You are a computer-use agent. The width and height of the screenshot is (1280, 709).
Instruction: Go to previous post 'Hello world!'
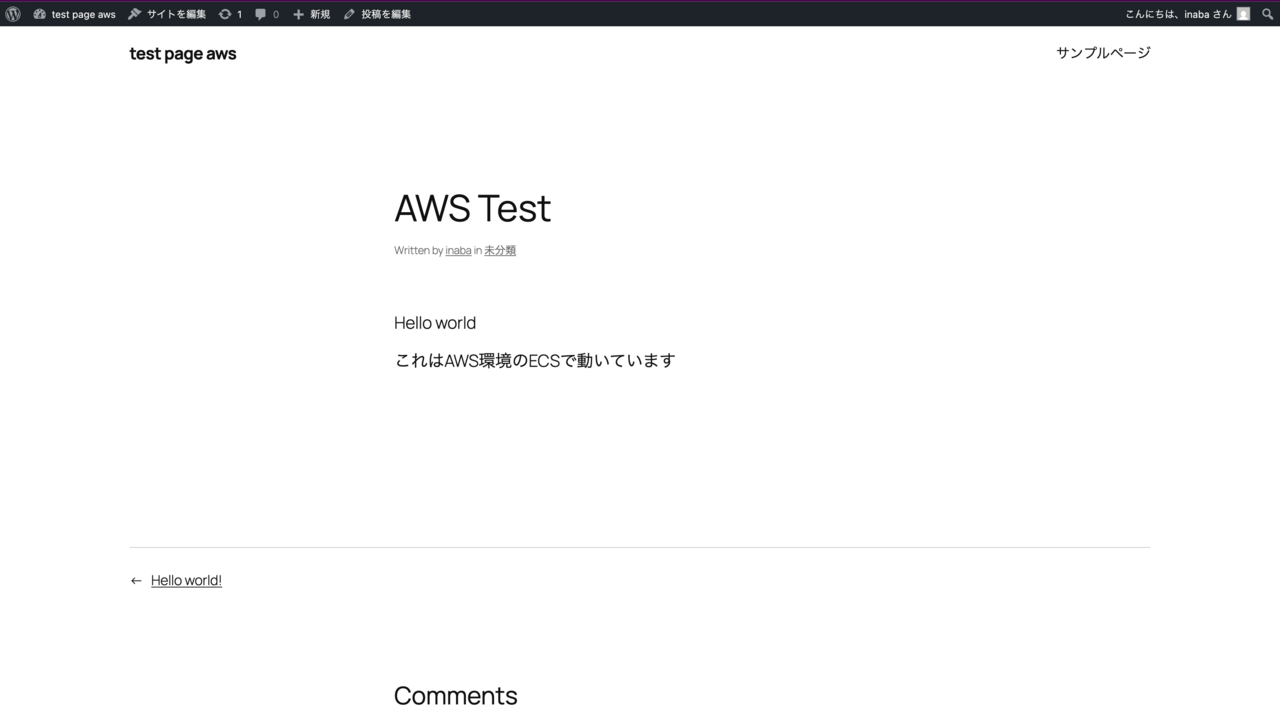click(186, 581)
